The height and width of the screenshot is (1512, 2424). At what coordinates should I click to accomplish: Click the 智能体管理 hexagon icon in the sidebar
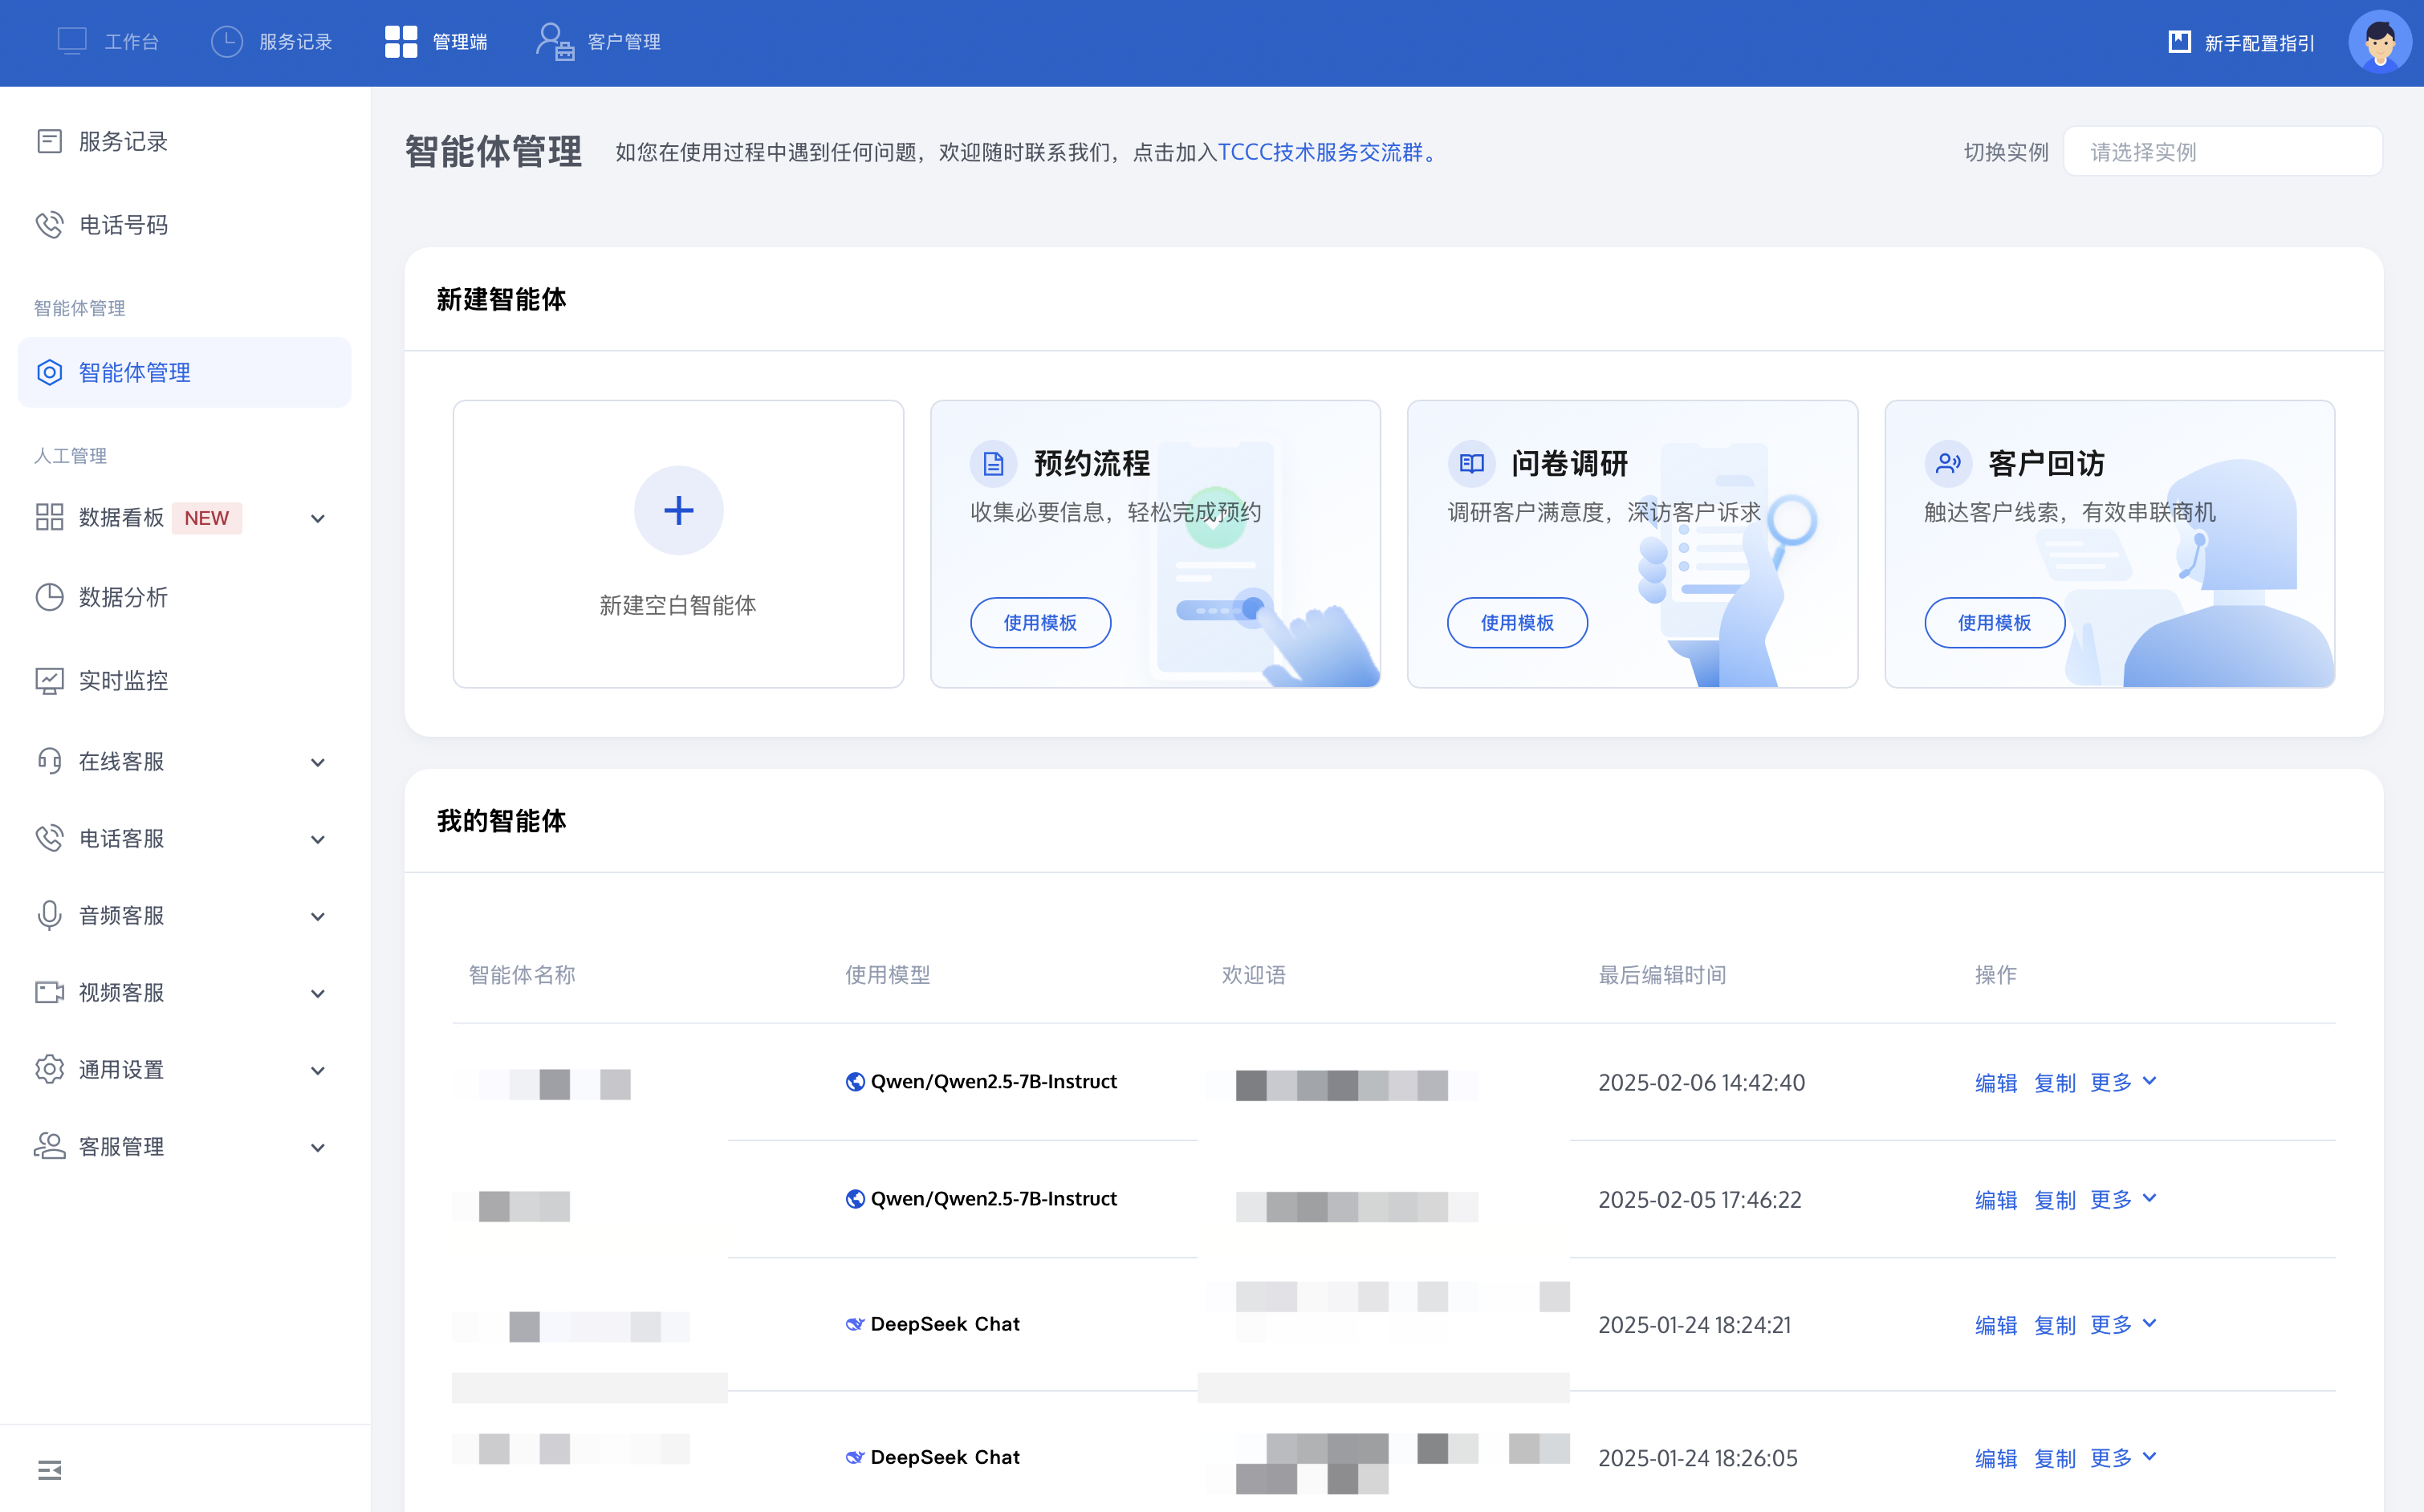click(49, 372)
